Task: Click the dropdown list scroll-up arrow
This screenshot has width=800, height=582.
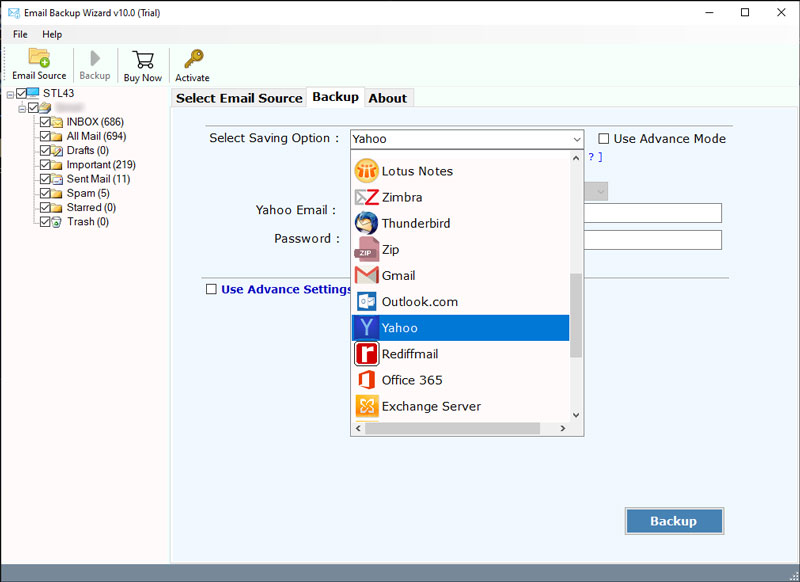Action: click(x=576, y=159)
